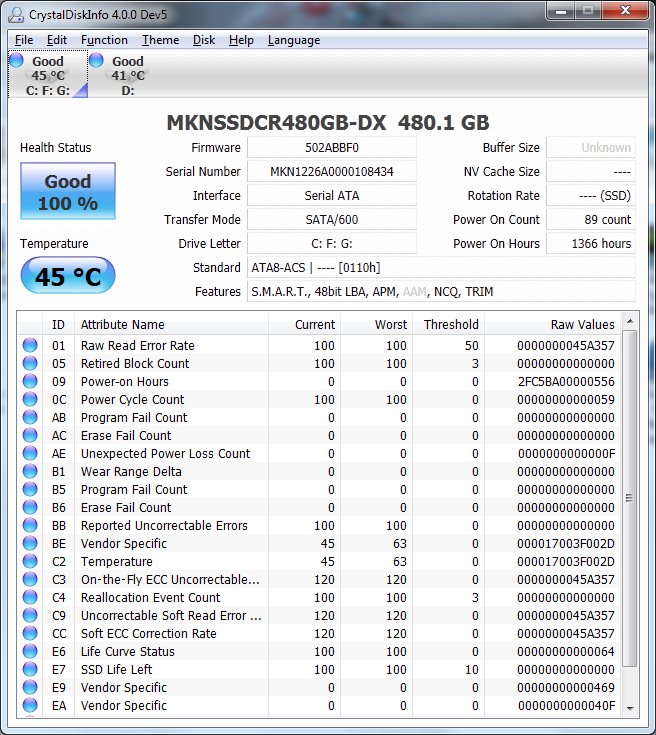The image size is (656, 735).
Task: Click the status orb for Power-on Hours
Action: pyautogui.click(x=30, y=381)
